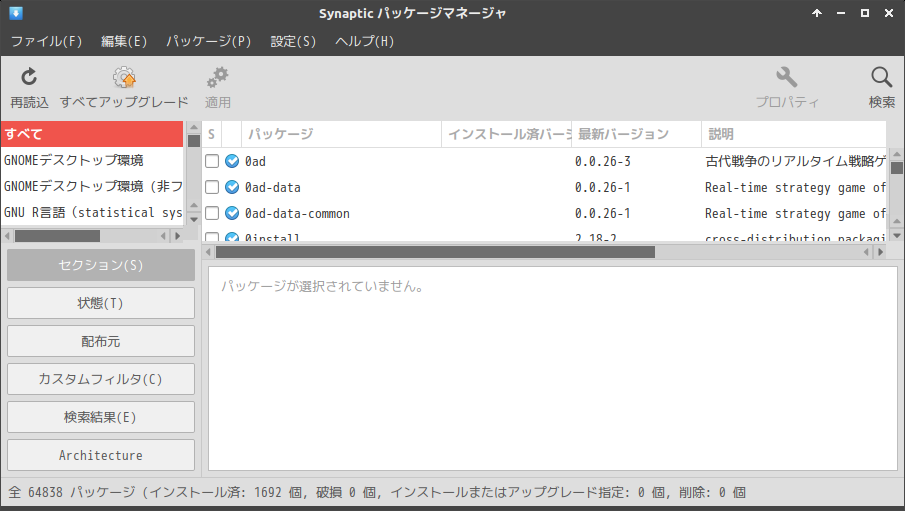Screen dimensions: 905x511
Task: Click the status icon of 0ad package
Action: (x=232, y=161)
